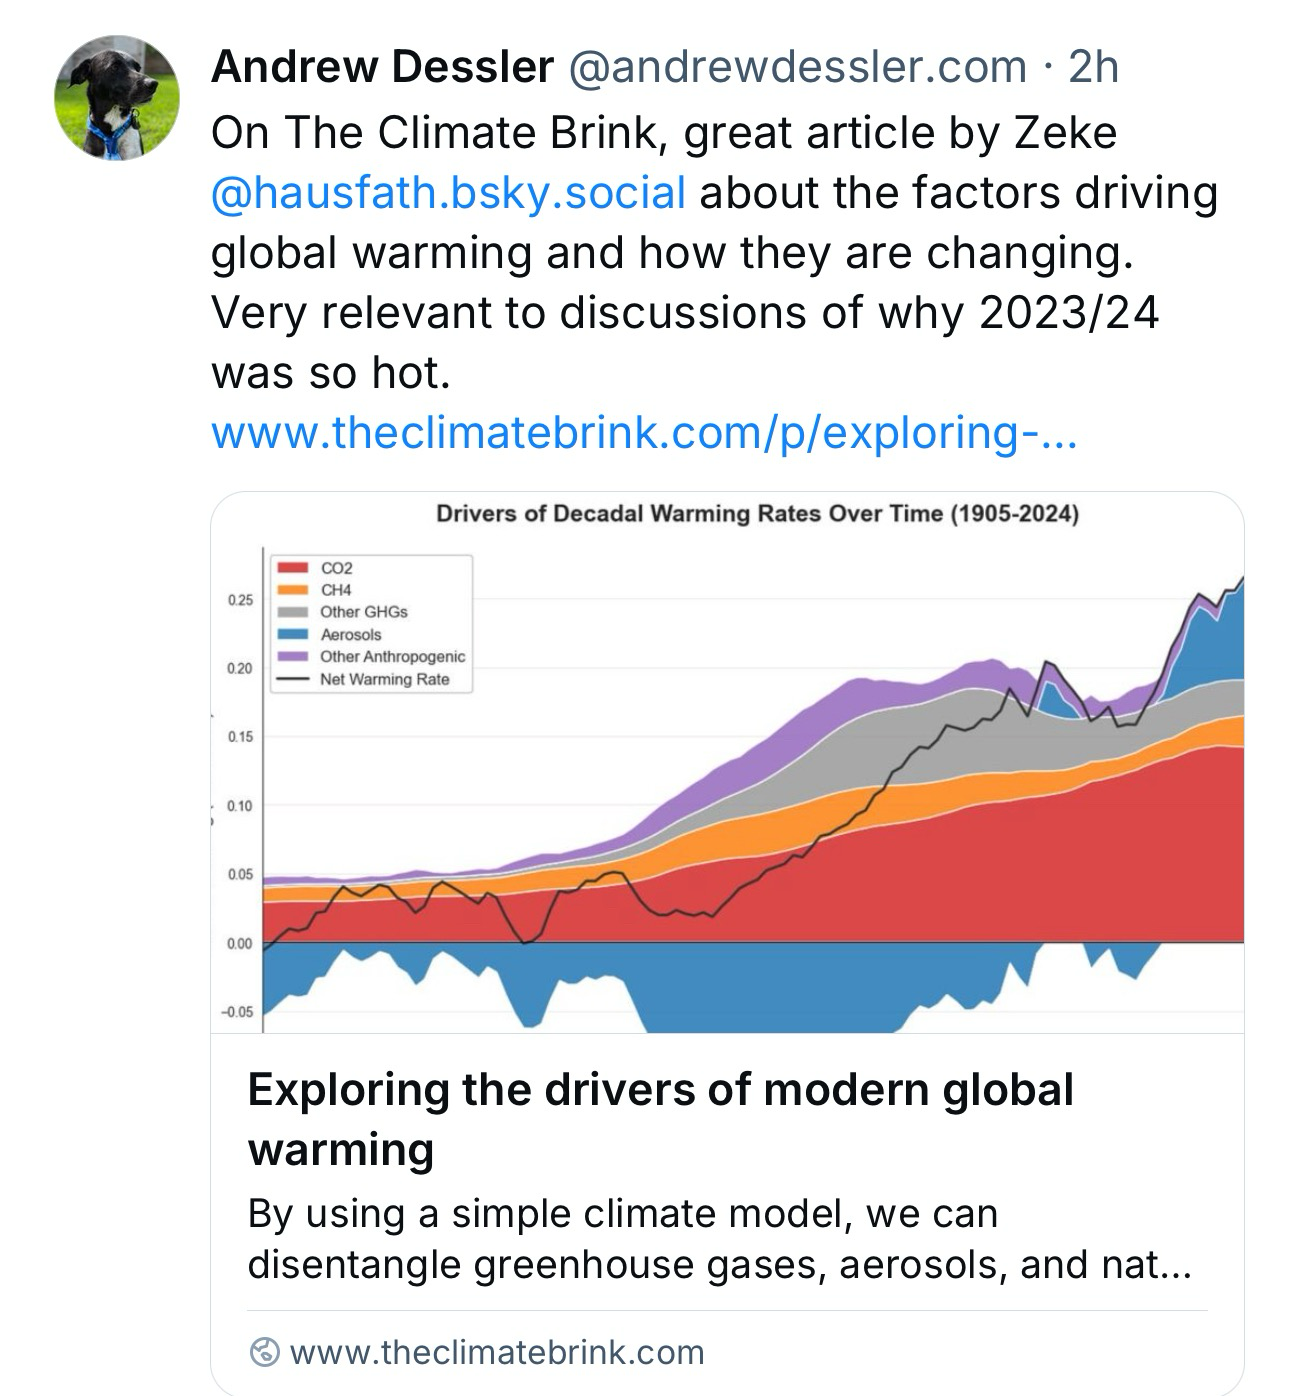
Task: Click the www.theclimatebrink.com footer domain
Action: pyautogui.click(x=496, y=1352)
